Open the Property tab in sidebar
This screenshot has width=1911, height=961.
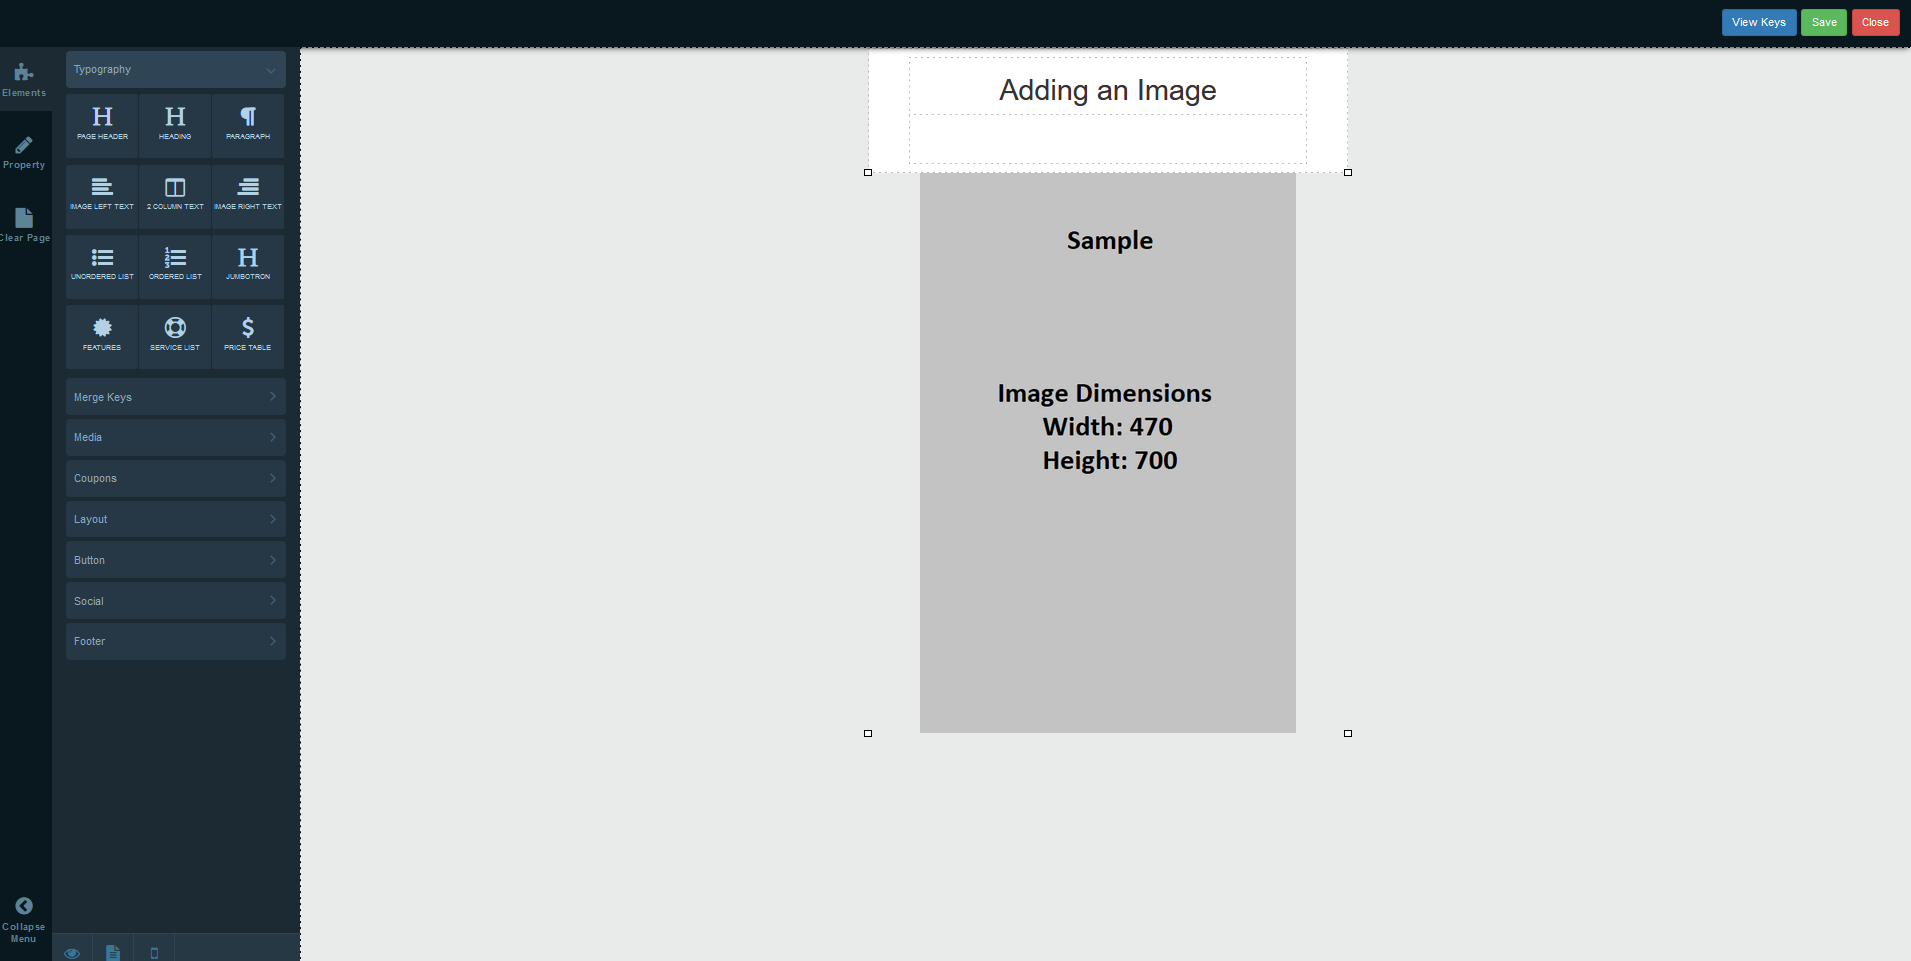coord(24,152)
